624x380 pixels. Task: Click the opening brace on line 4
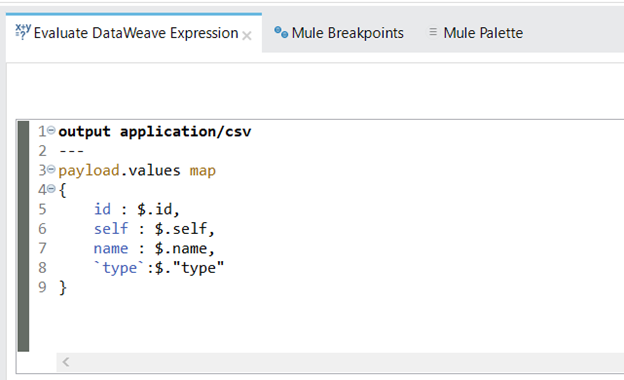pos(62,190)
